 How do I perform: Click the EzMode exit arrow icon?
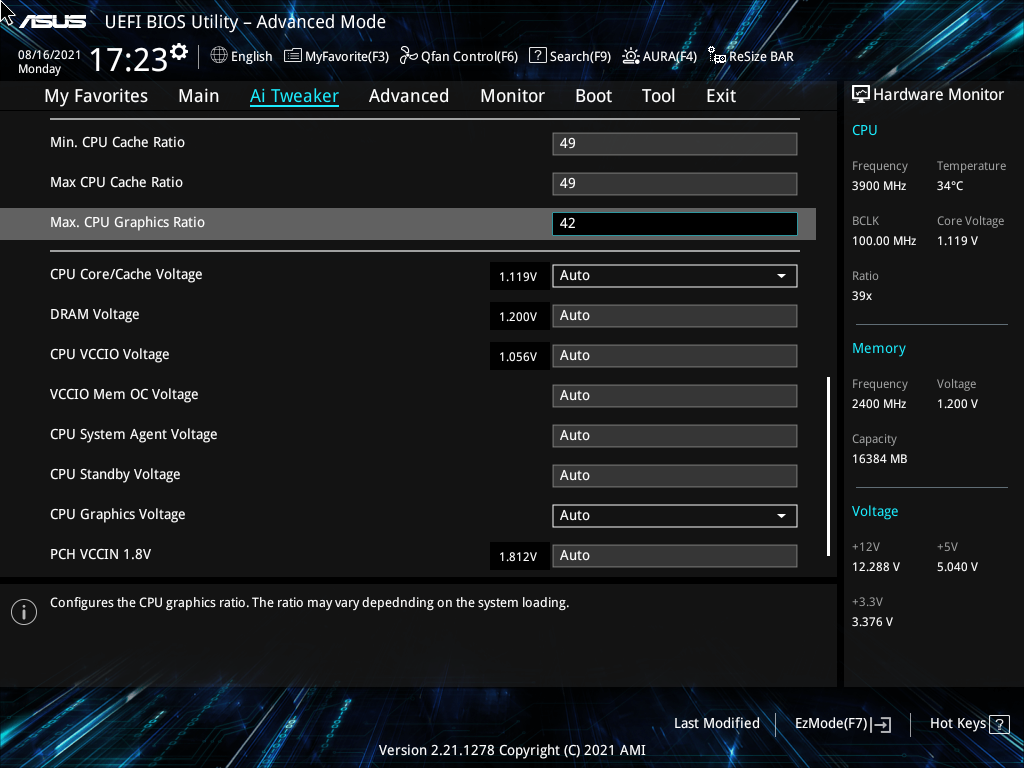[x=882, y=724]
